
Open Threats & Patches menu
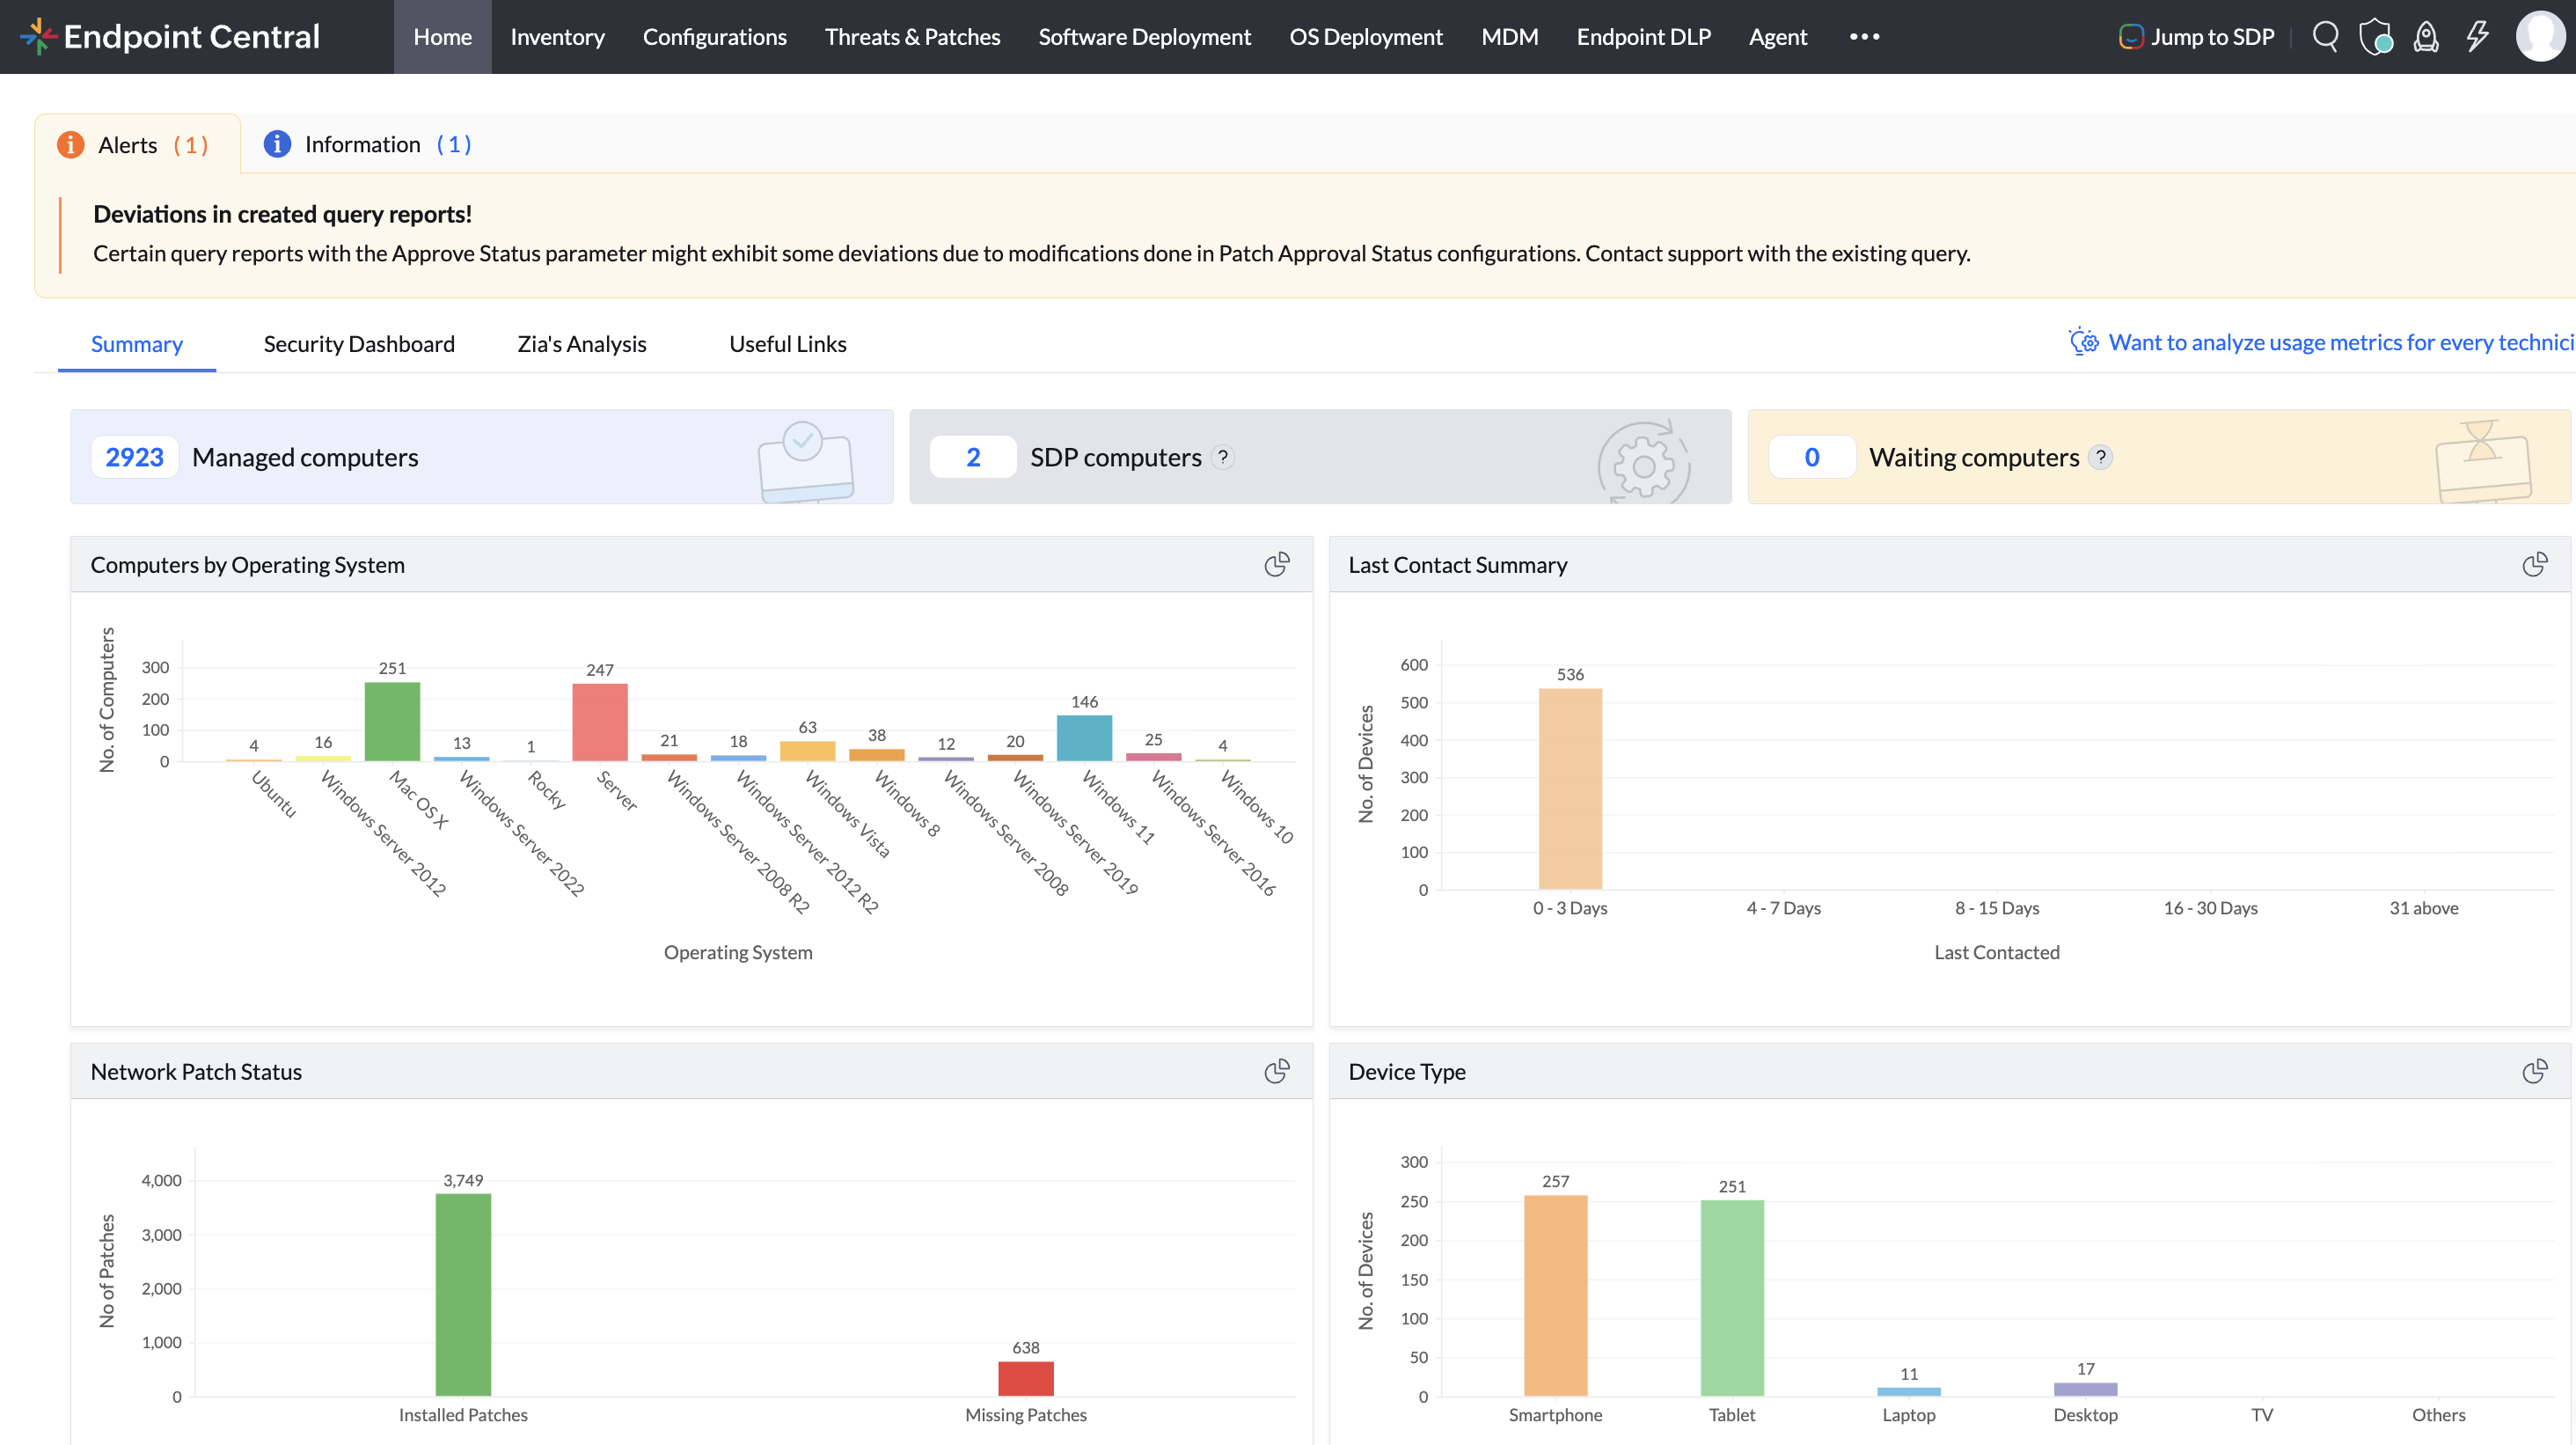(x=912, y=37)
